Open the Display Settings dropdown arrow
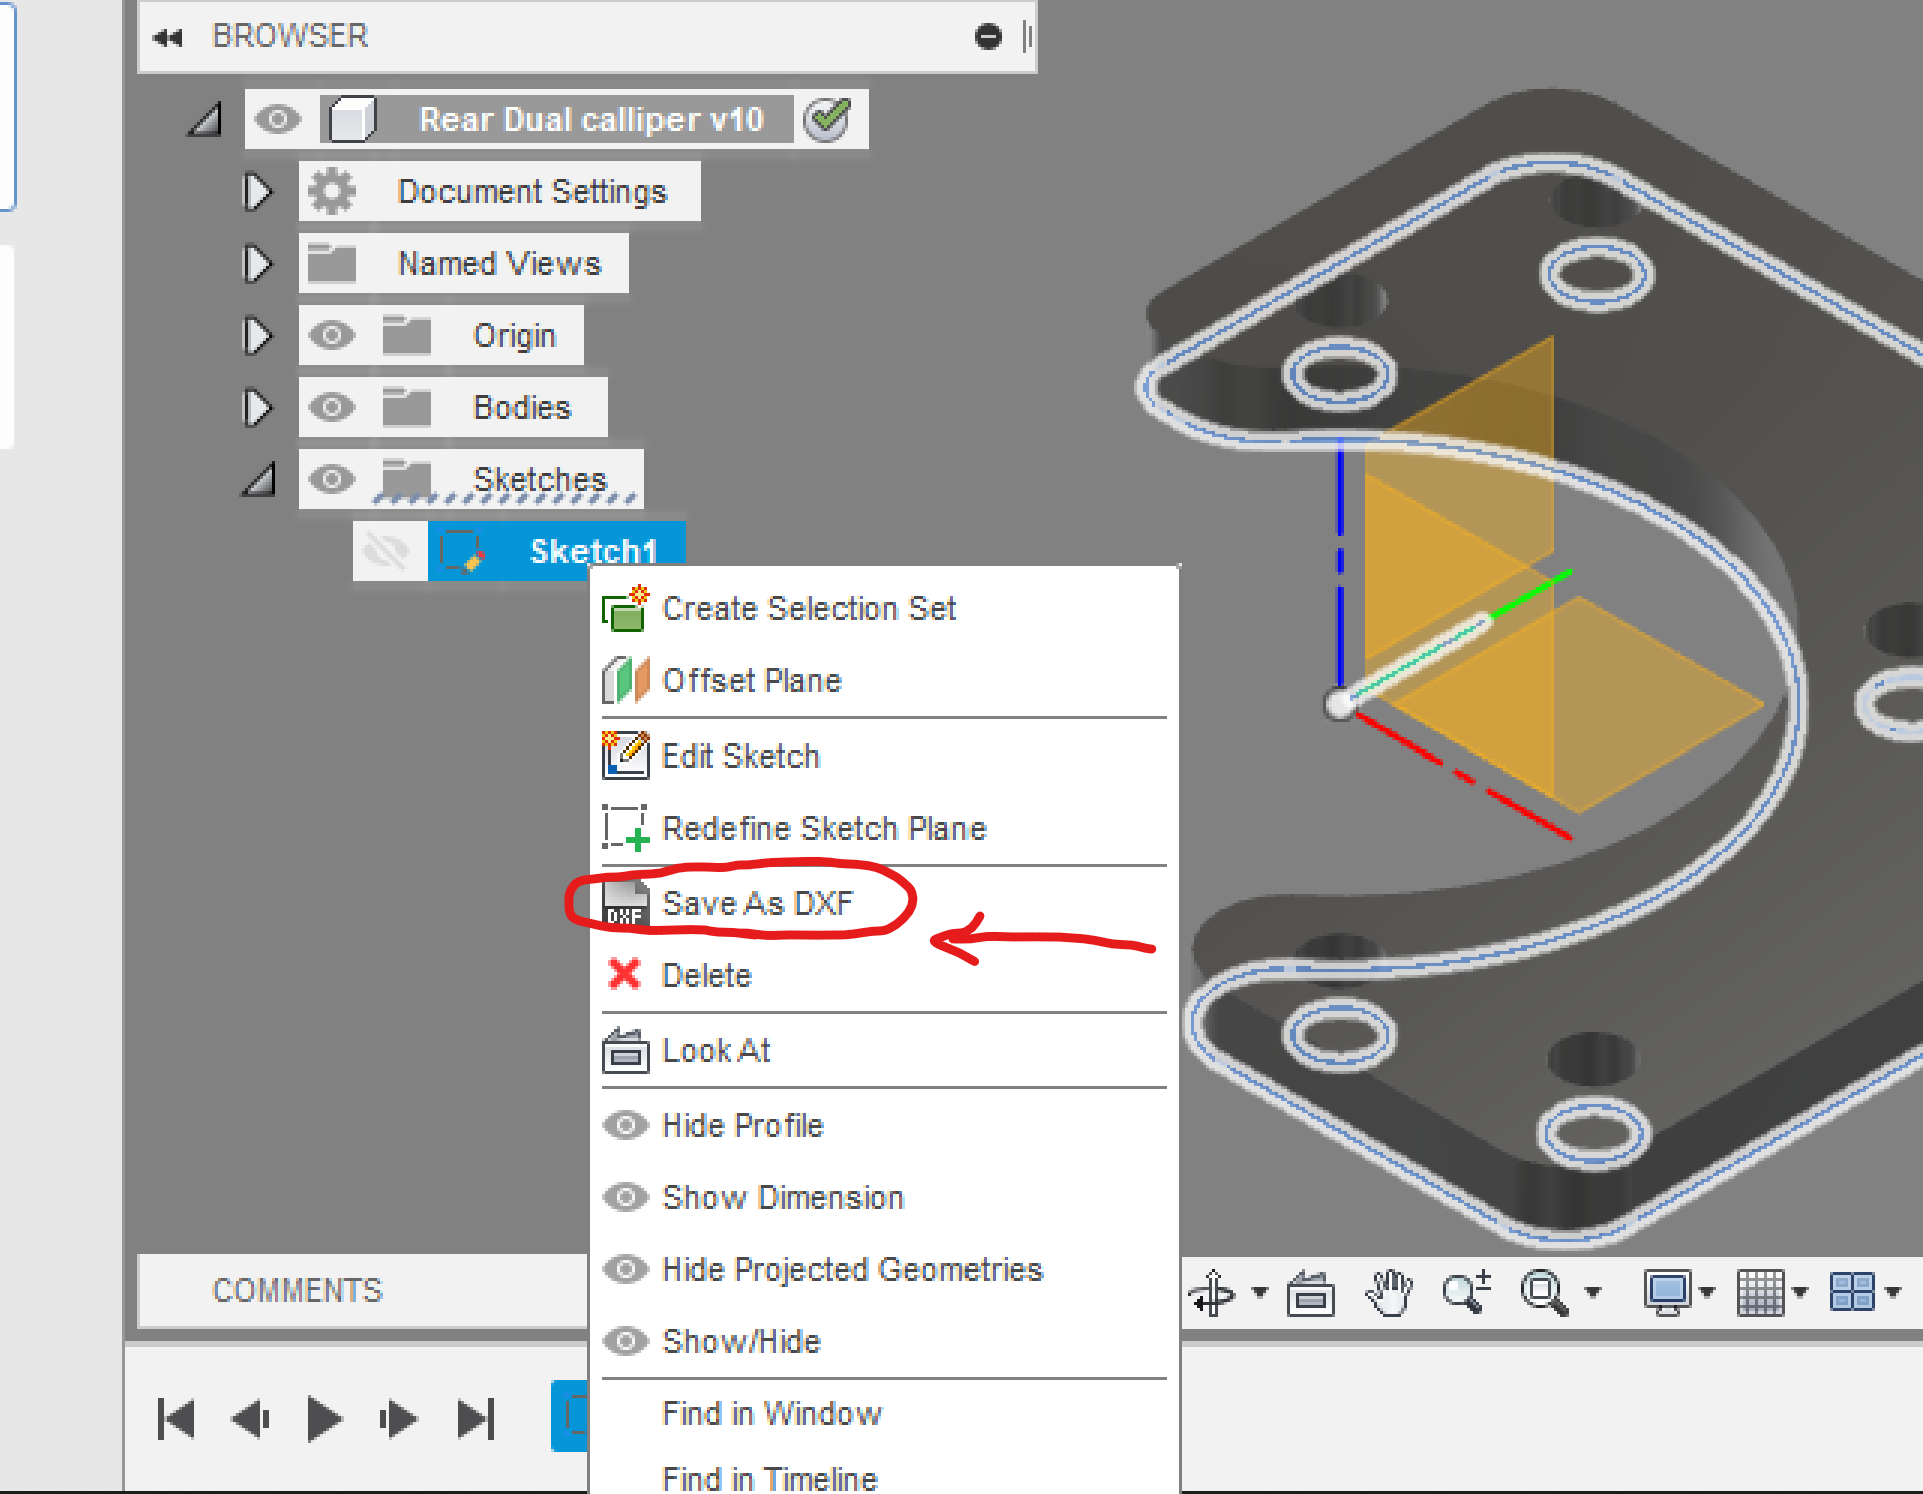Image resolution: width=1923 pixels, height=1494 pixels. [x=1707, y=1293]
